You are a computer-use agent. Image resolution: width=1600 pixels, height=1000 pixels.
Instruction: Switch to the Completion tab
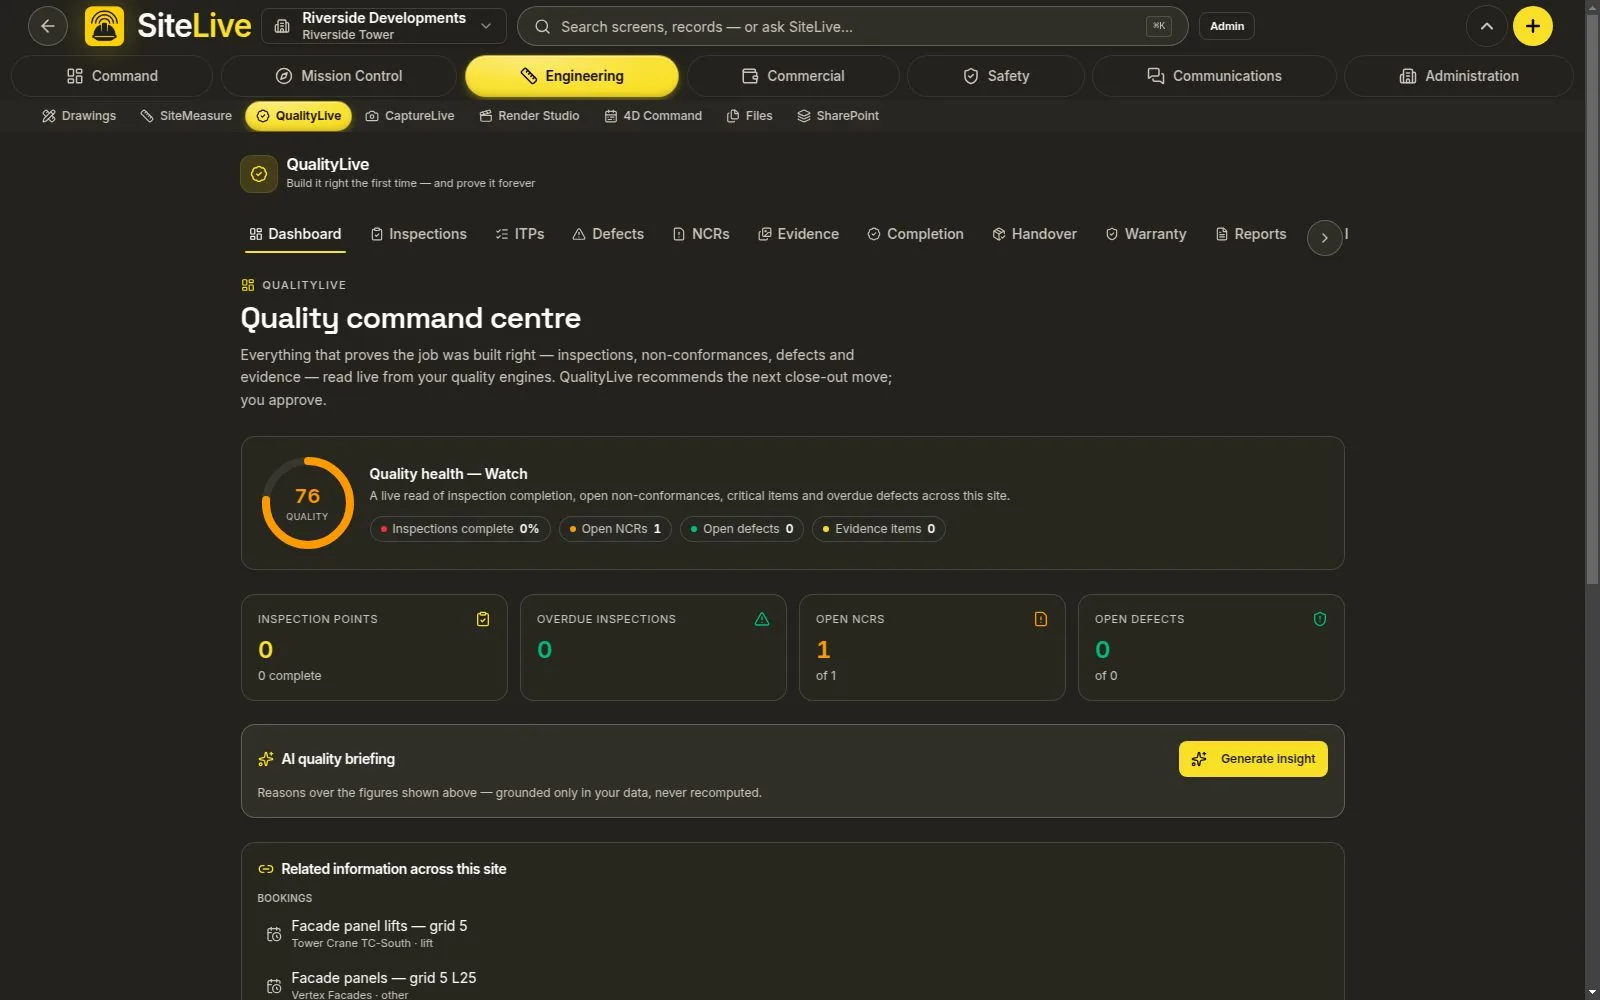(x=915, y=234)
